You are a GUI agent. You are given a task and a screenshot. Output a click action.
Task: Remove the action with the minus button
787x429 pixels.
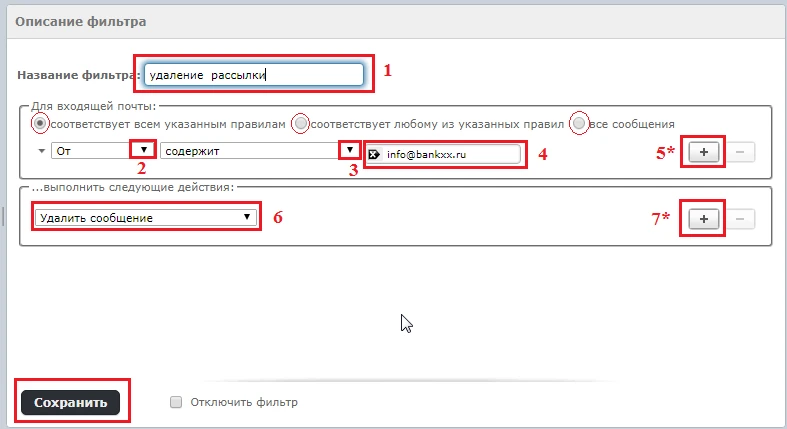[739, 218]
